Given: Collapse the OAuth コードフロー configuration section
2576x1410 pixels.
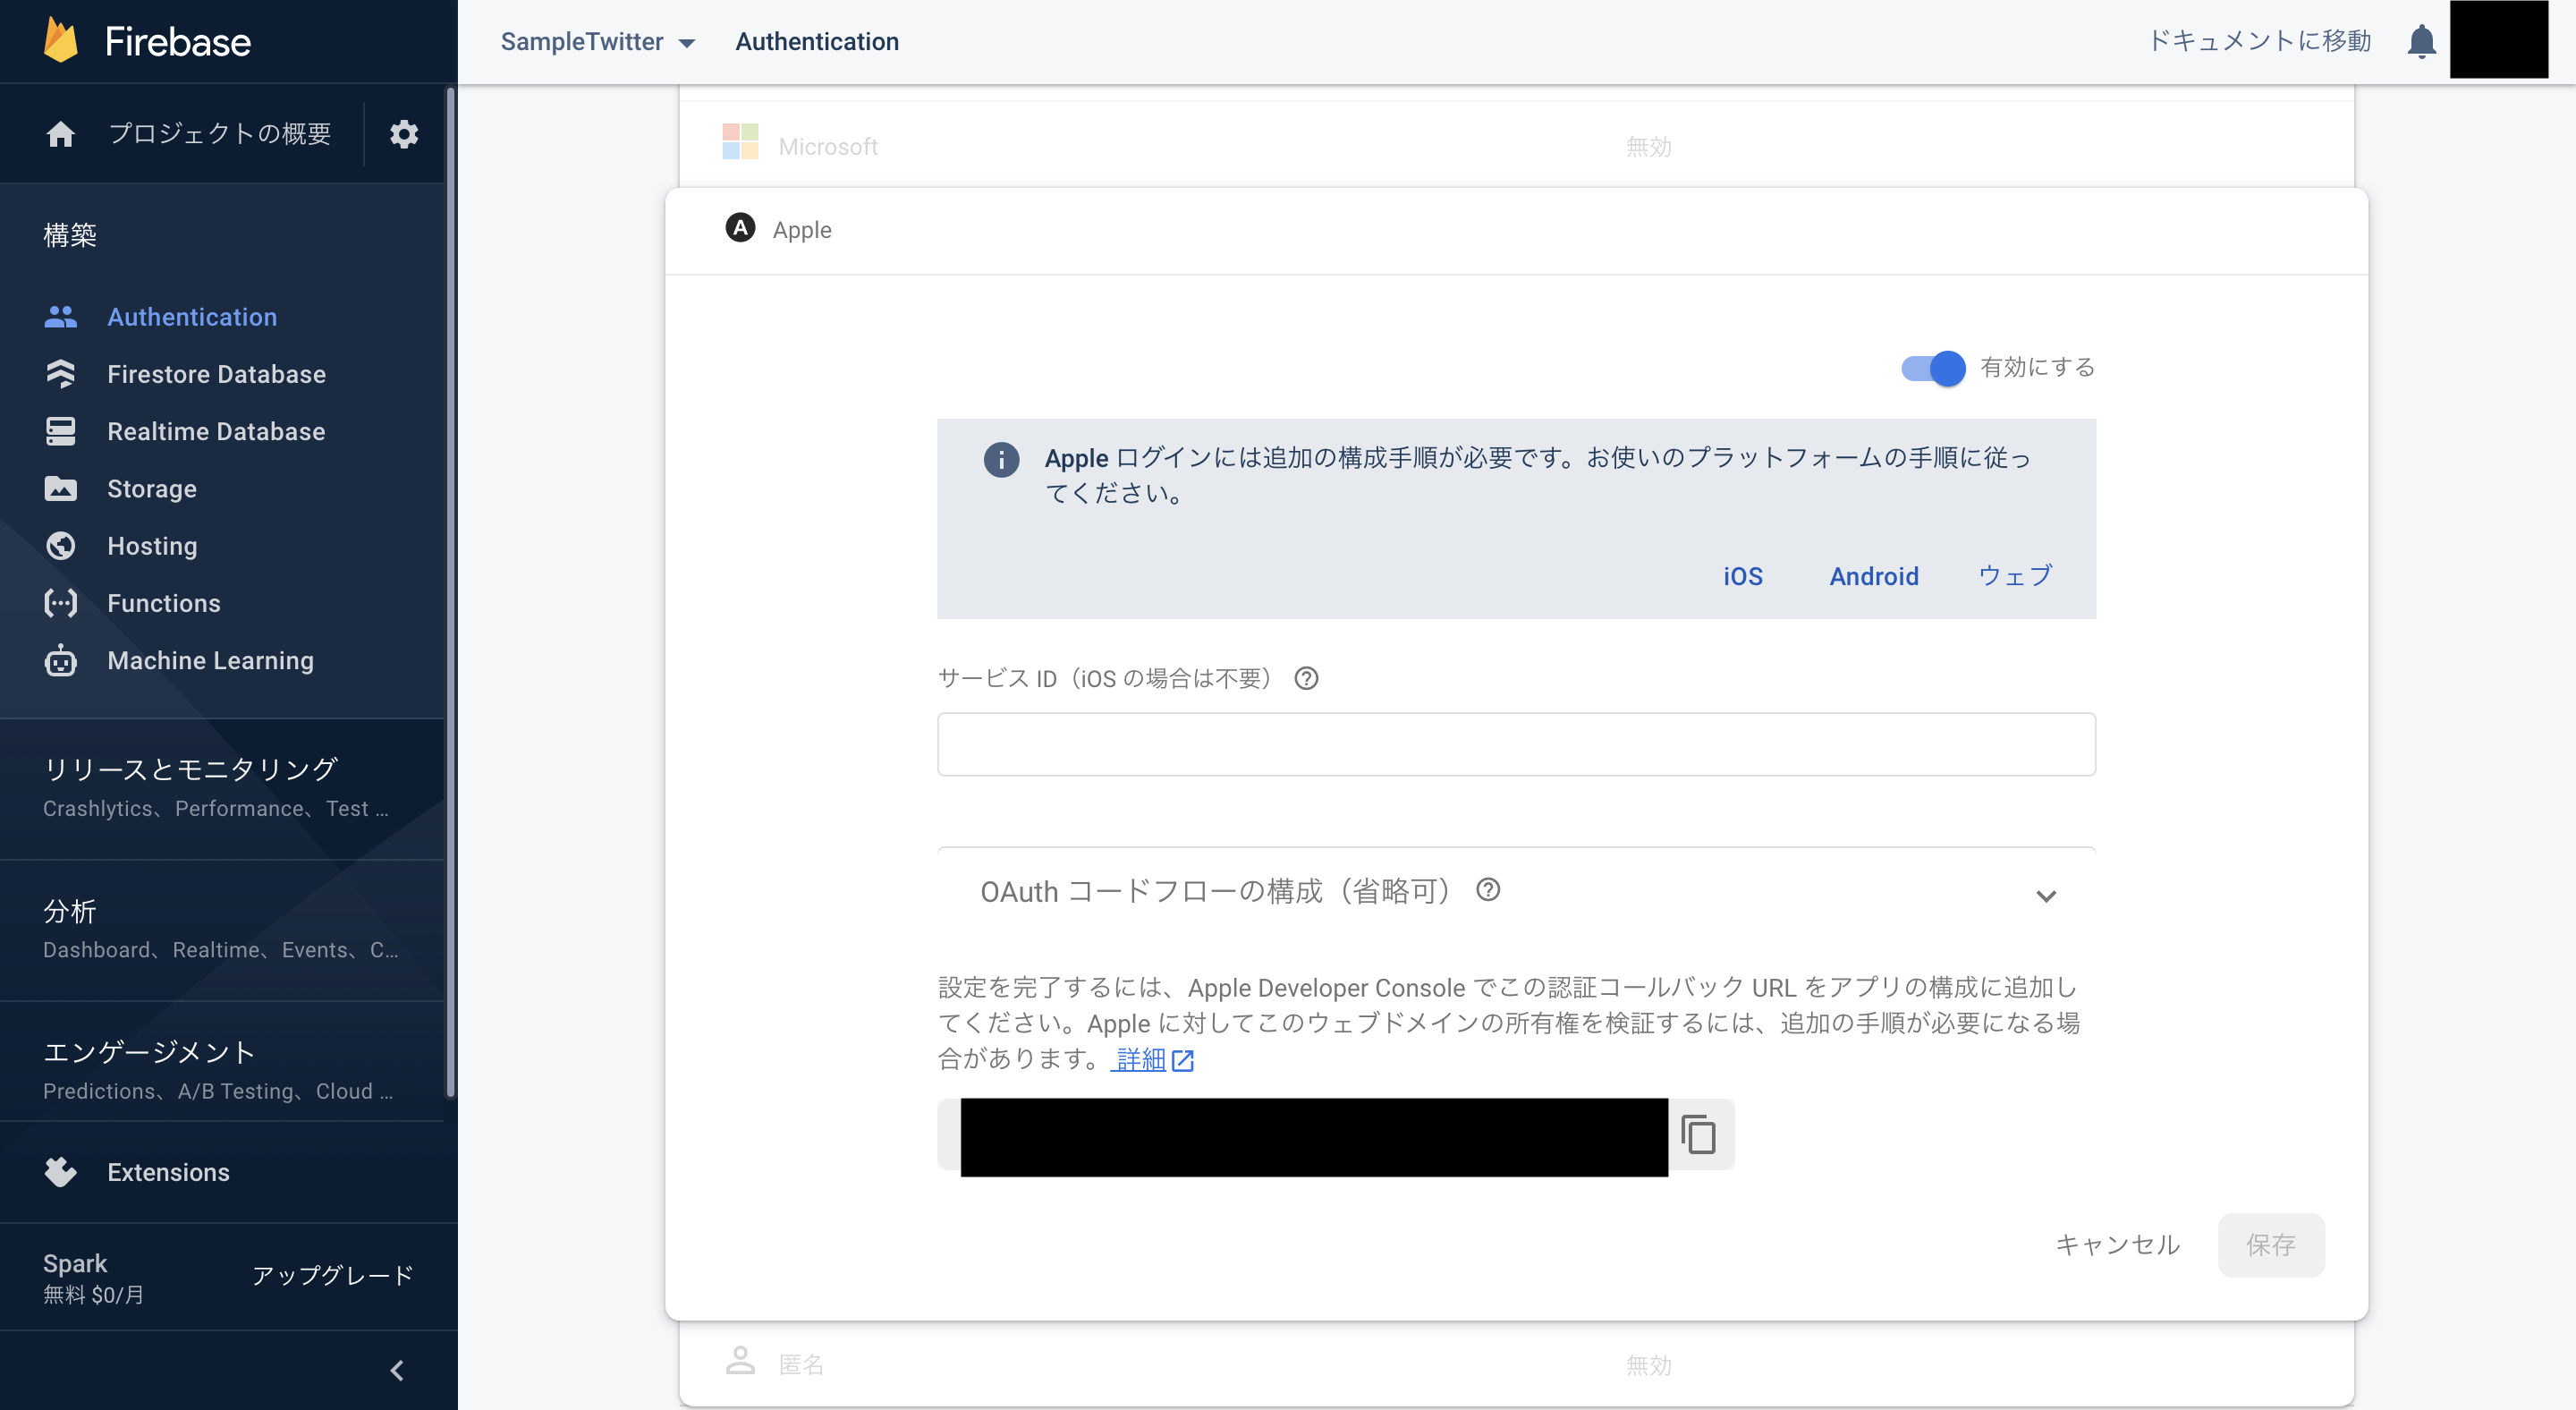Looking at the screenshot, I should click(2046, 895).
